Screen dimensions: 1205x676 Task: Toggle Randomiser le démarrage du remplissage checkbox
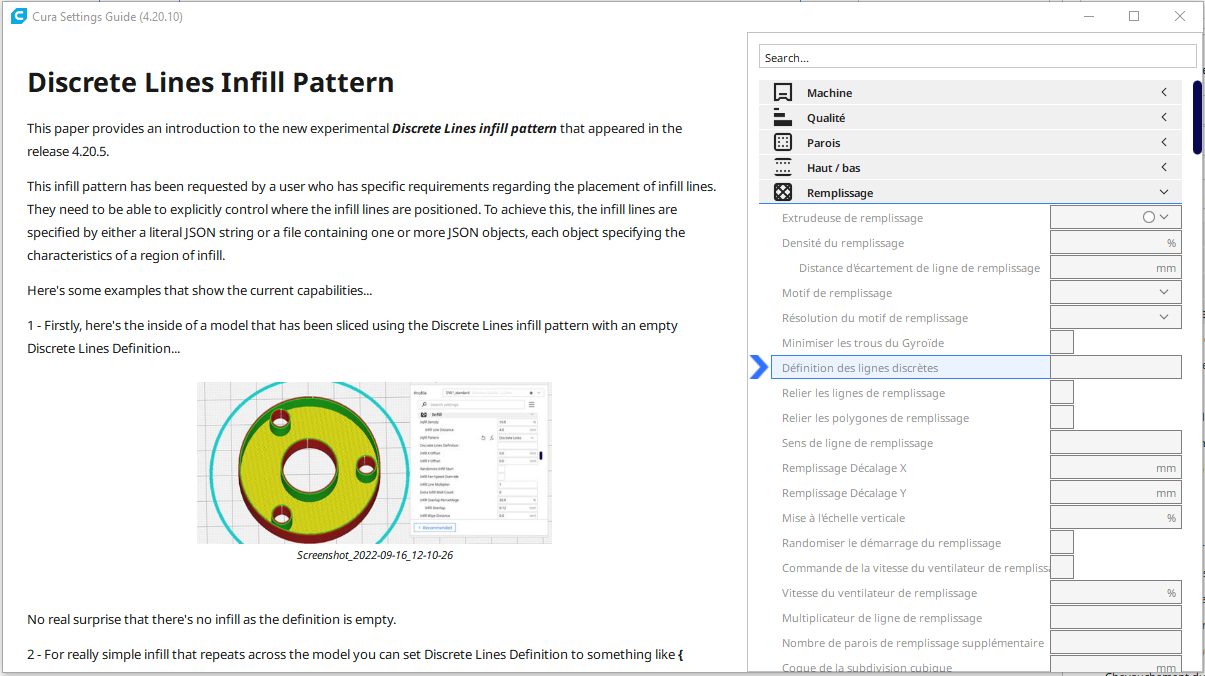[x=1062, y=542]
